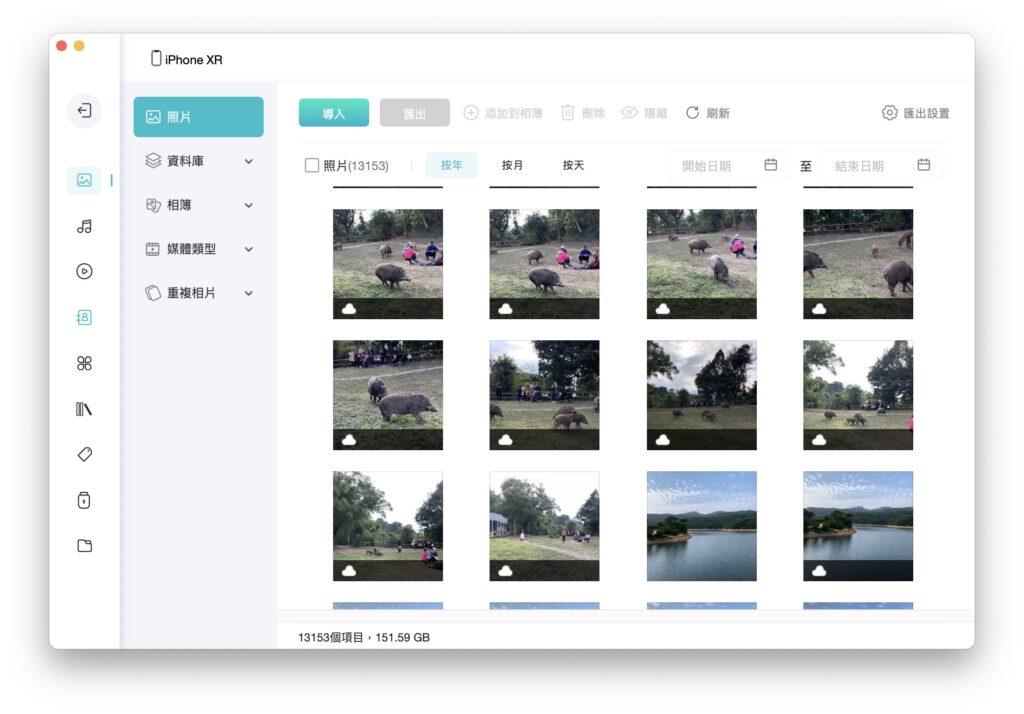The width and height of the screenshot is (1024, 714).
Task: Switch to the 按月 view tab
Action: point(512,165)
